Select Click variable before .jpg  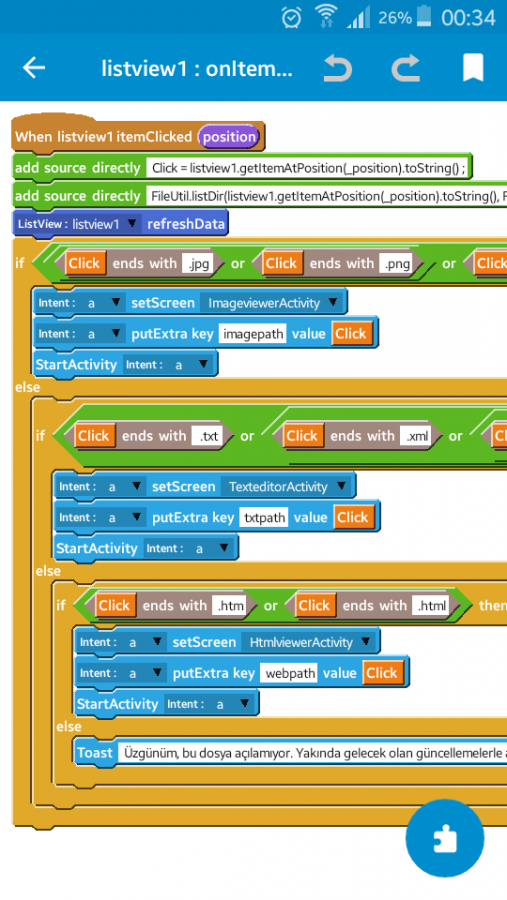click(84, 263)
